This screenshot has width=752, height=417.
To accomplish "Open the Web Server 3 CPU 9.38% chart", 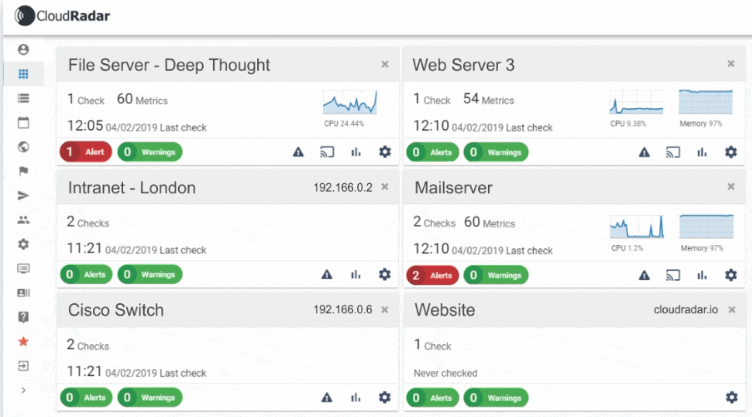I will [636, 102].
